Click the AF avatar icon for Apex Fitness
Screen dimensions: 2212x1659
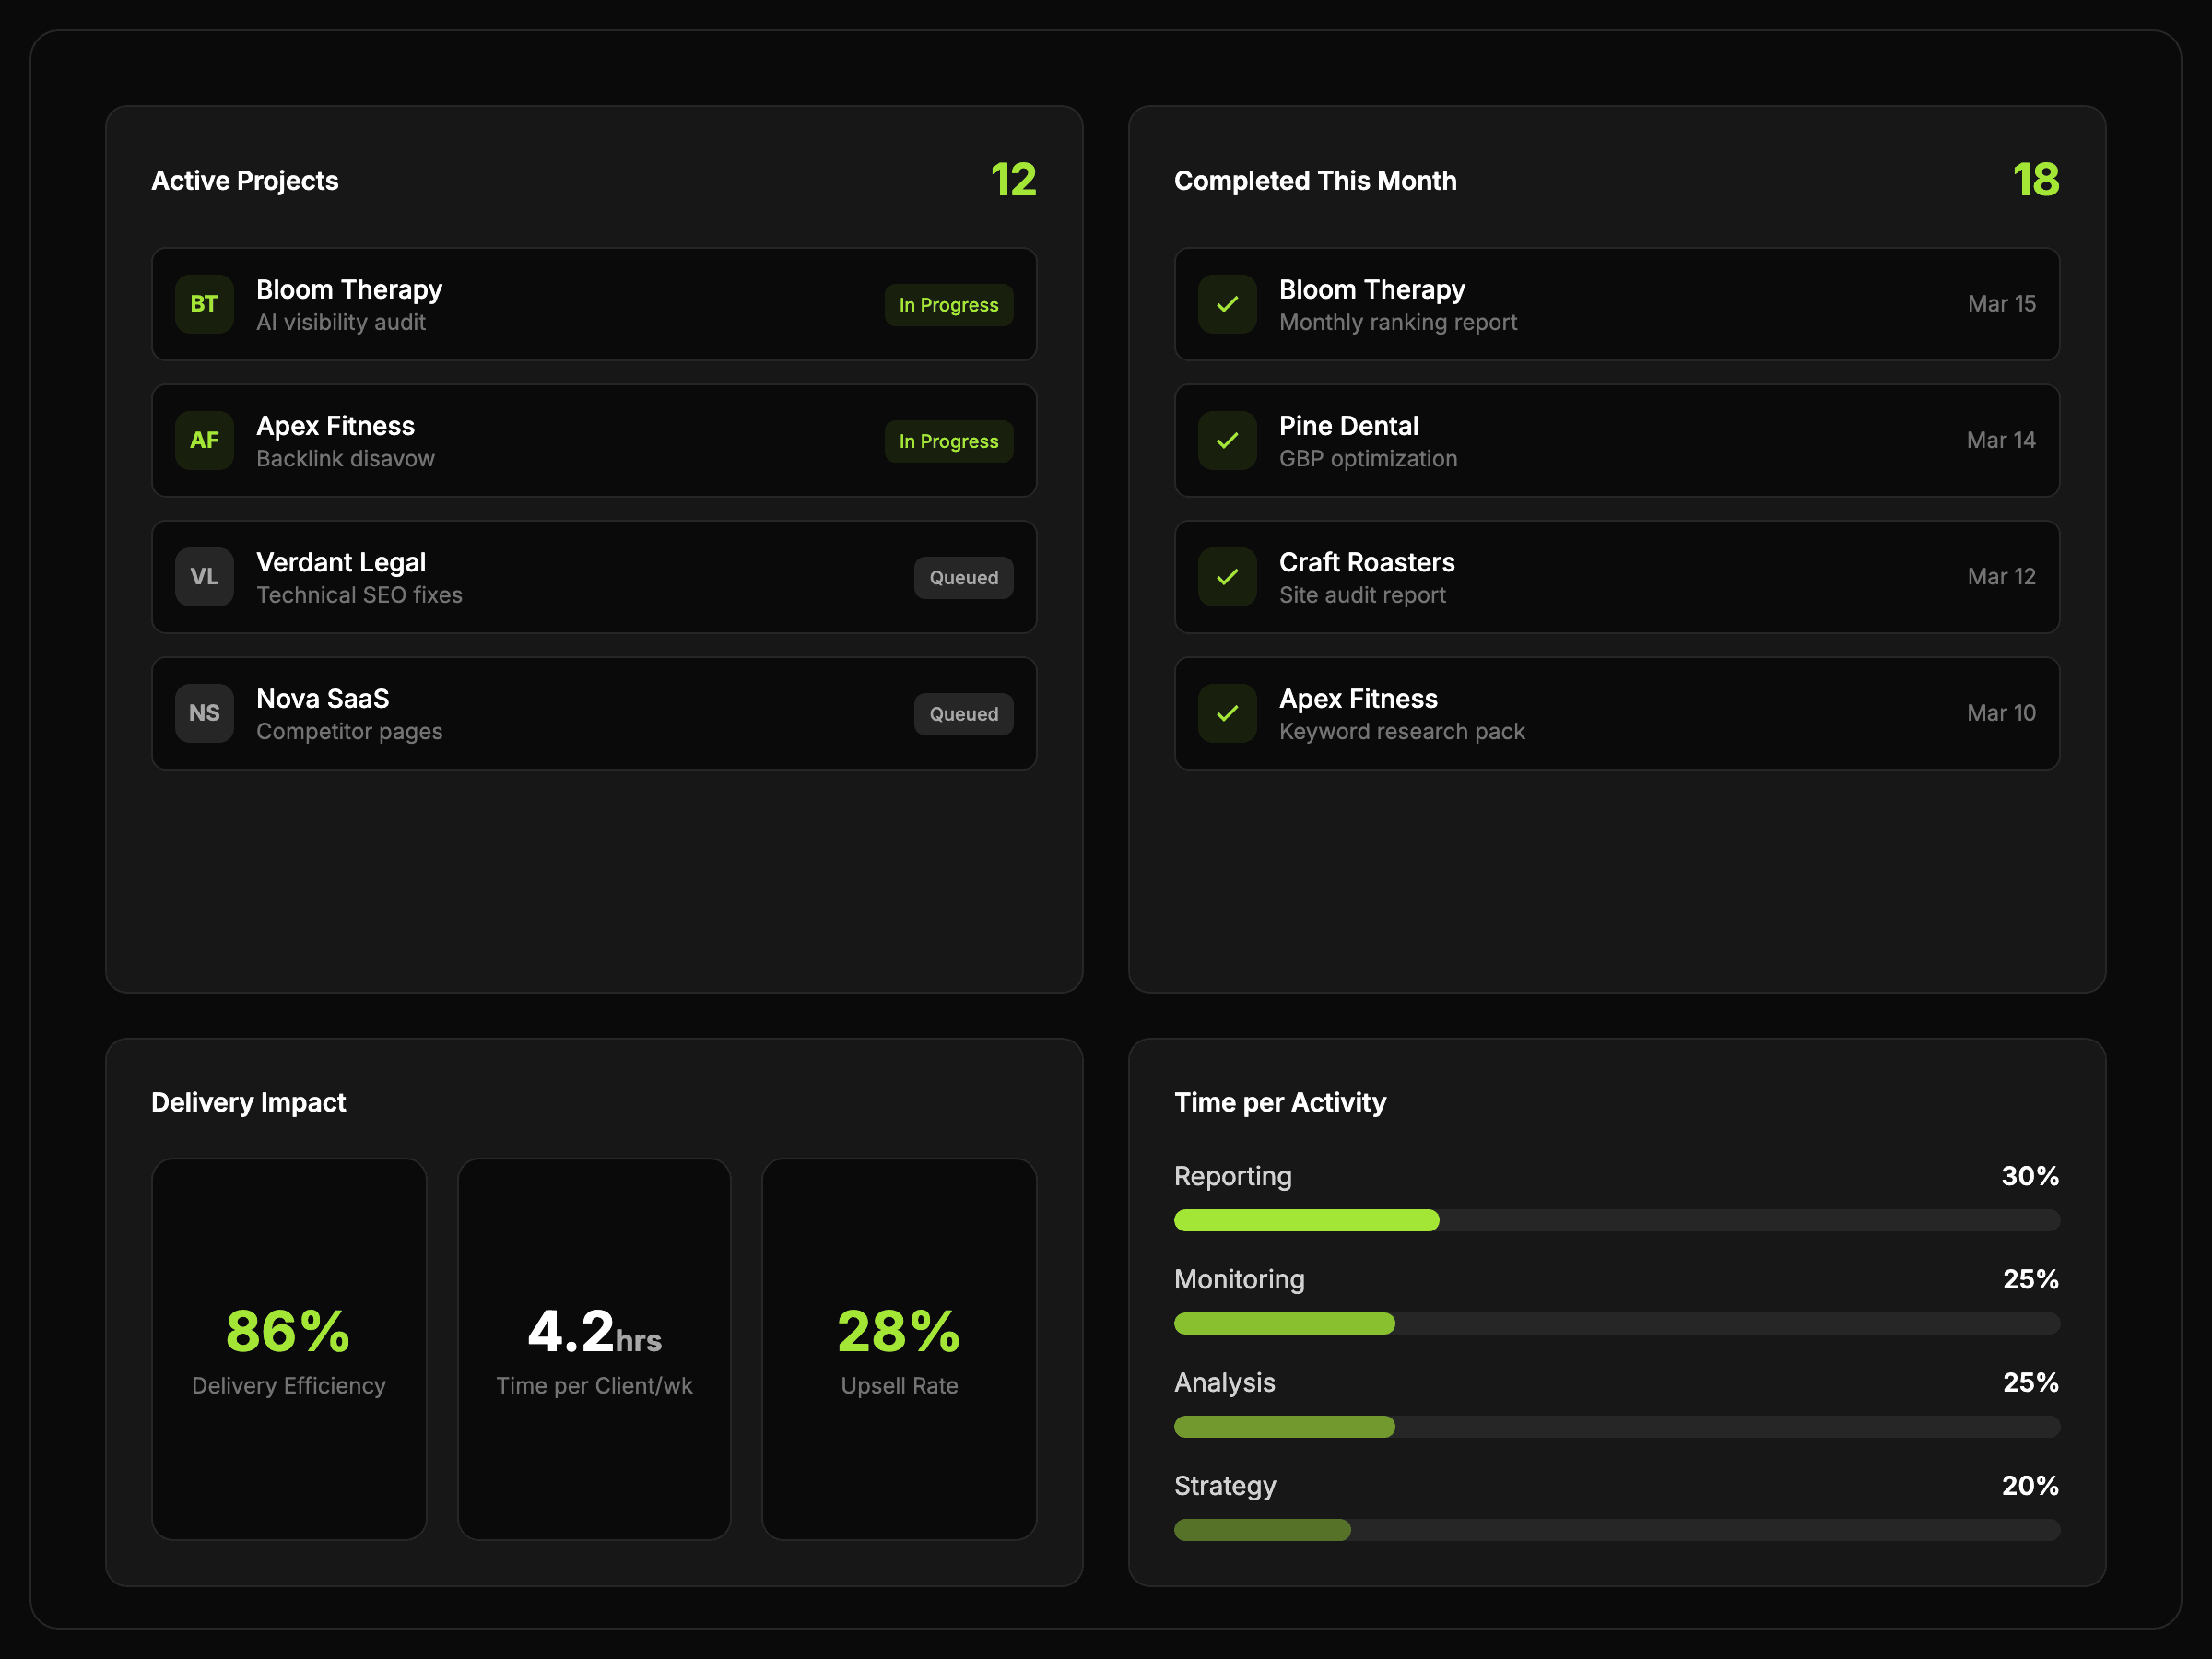(204, 440)
